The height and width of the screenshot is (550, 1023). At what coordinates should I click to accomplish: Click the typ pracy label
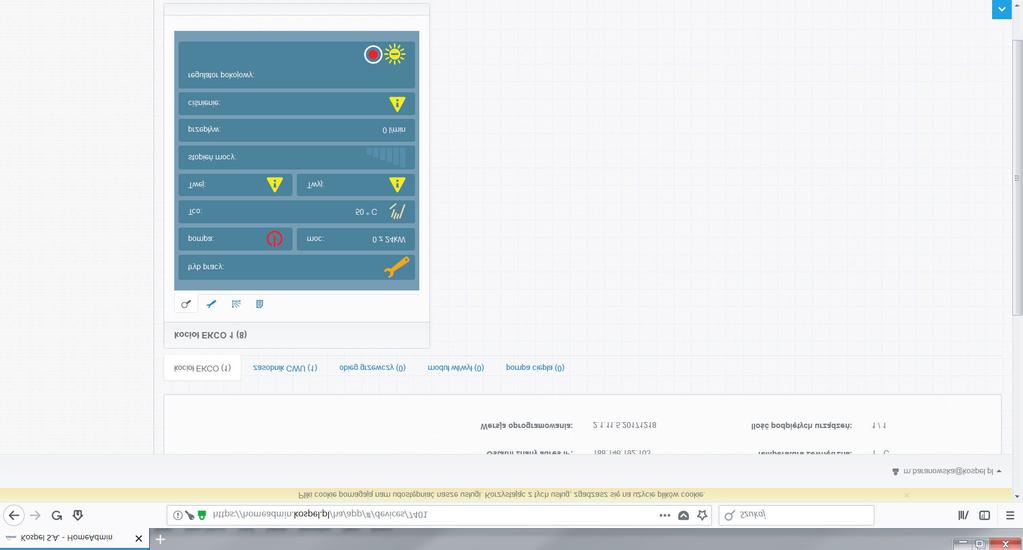(x=206, y=267)
